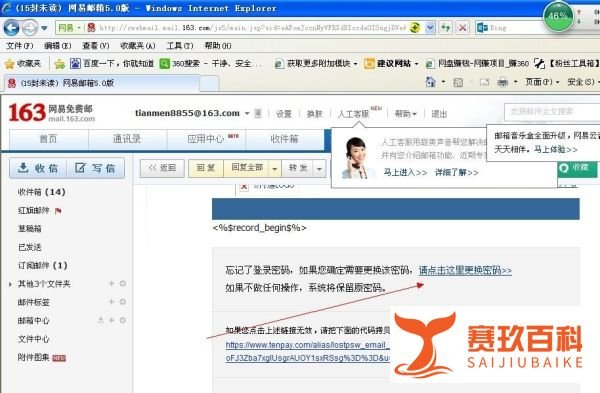
Task: Open the 工具(T) menu
Action: tap(180, 46)
